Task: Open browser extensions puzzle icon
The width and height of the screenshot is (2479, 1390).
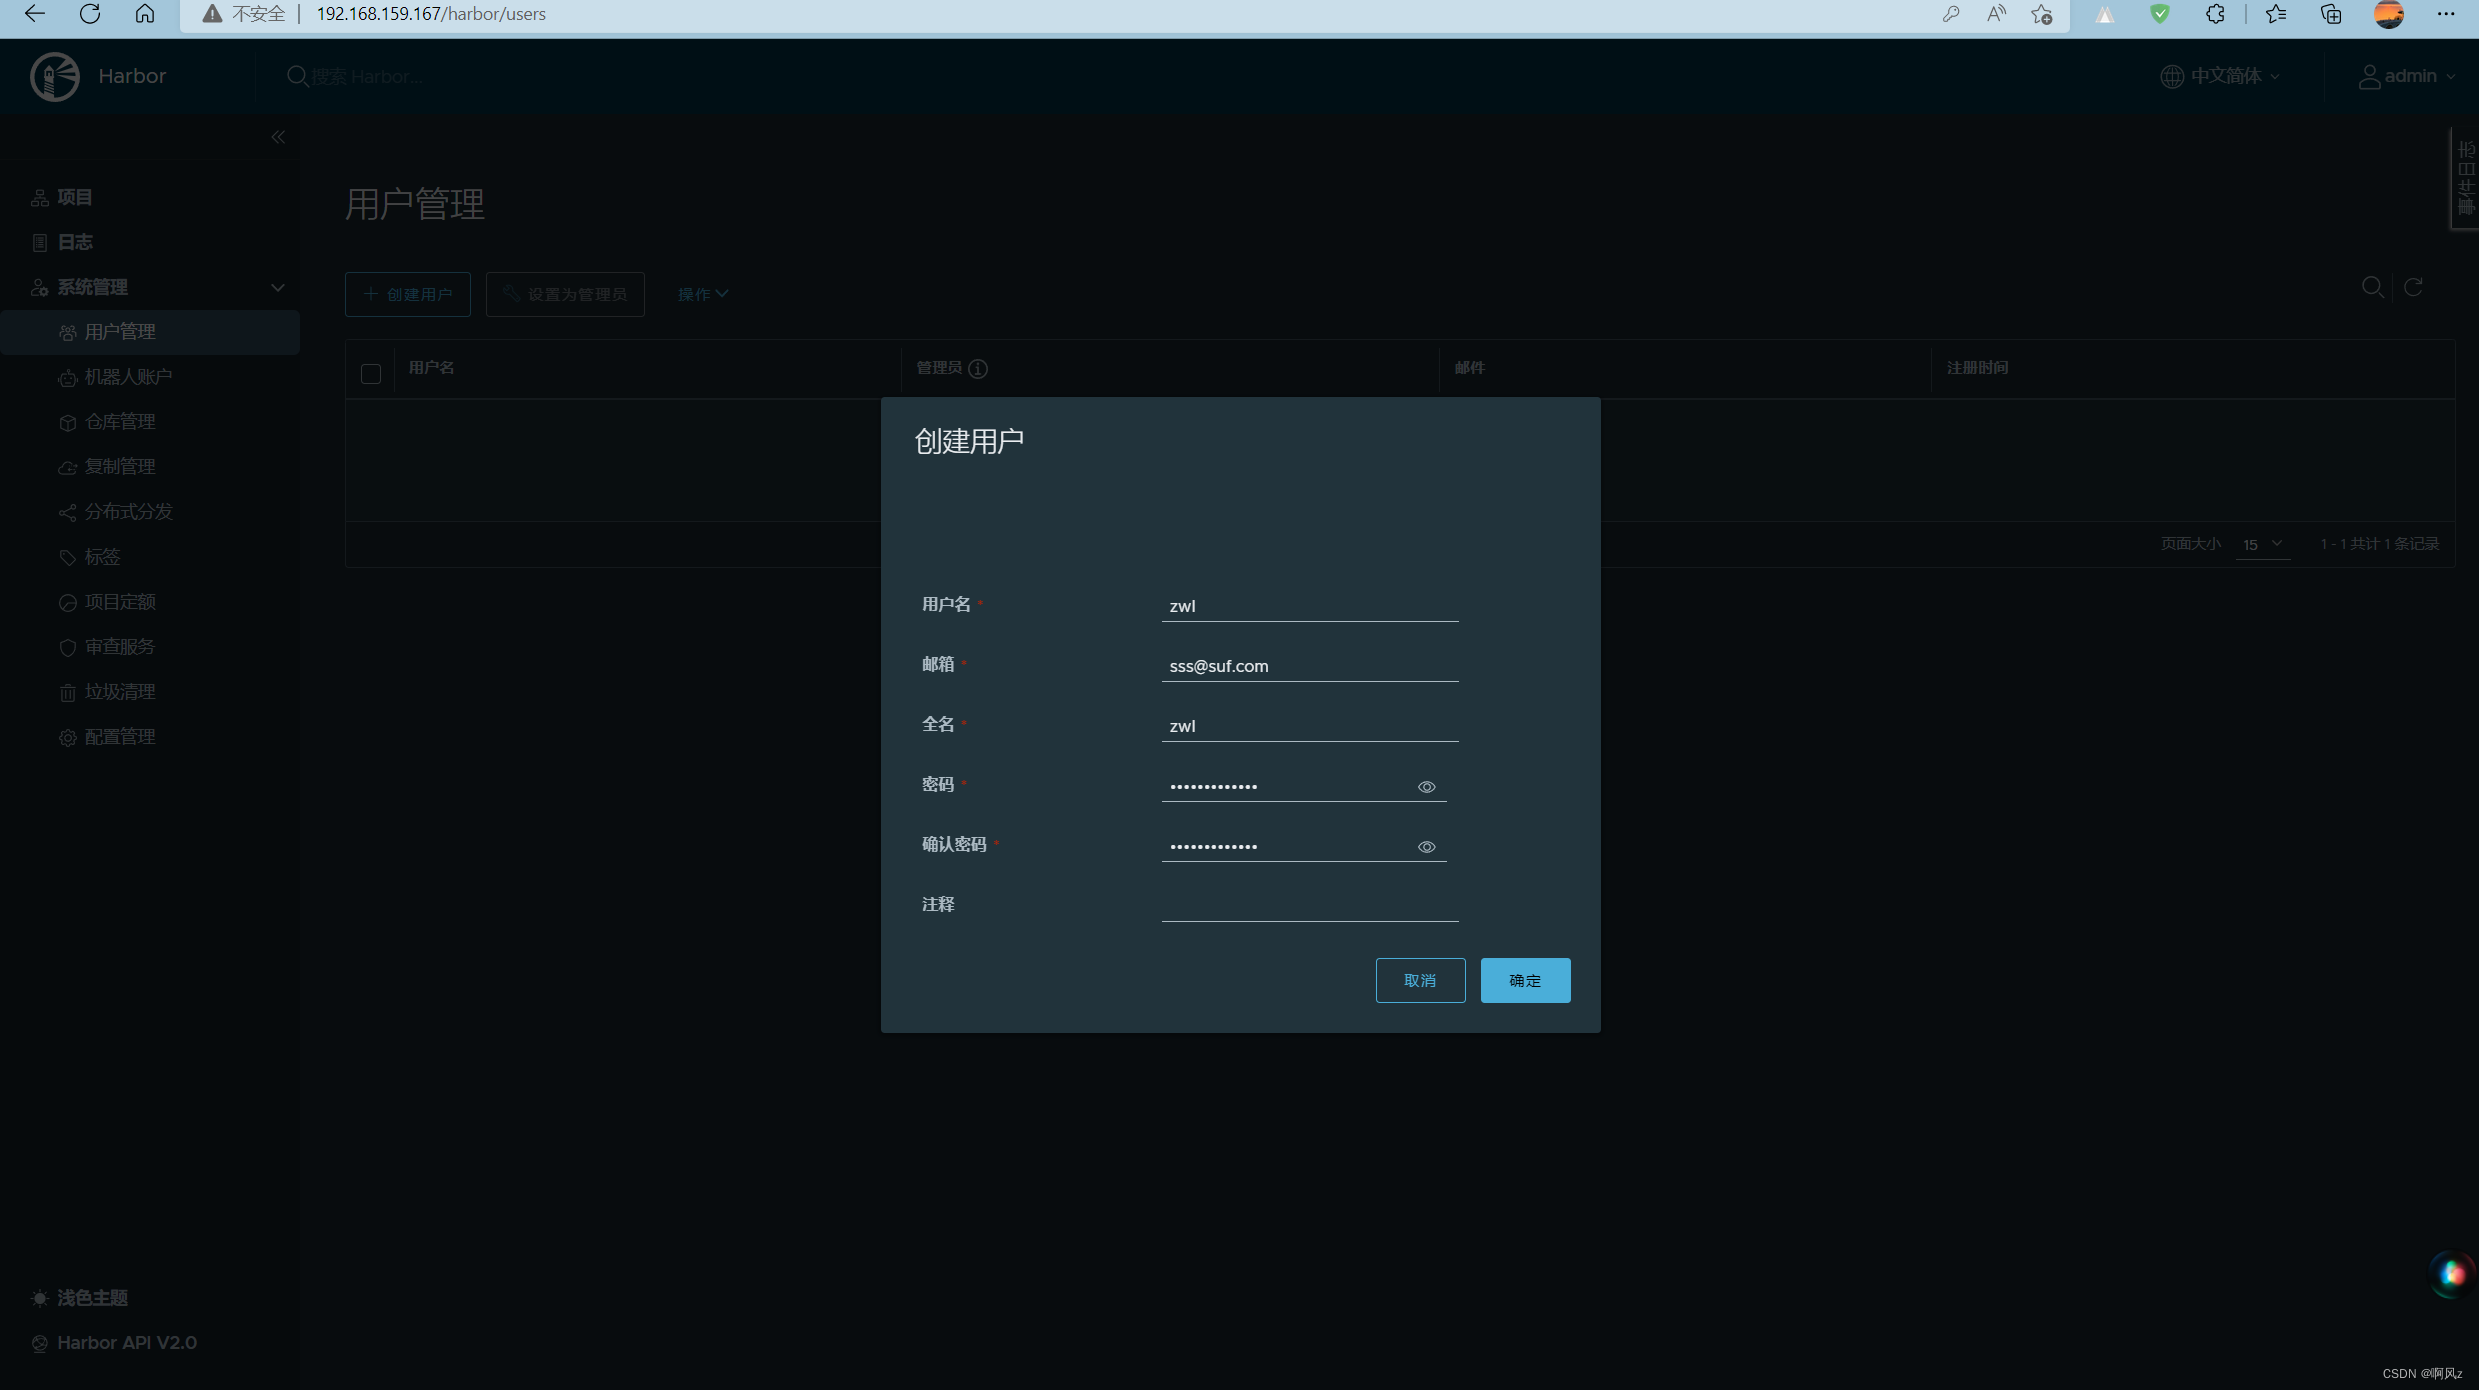Action: click(x=2216, y=14)
